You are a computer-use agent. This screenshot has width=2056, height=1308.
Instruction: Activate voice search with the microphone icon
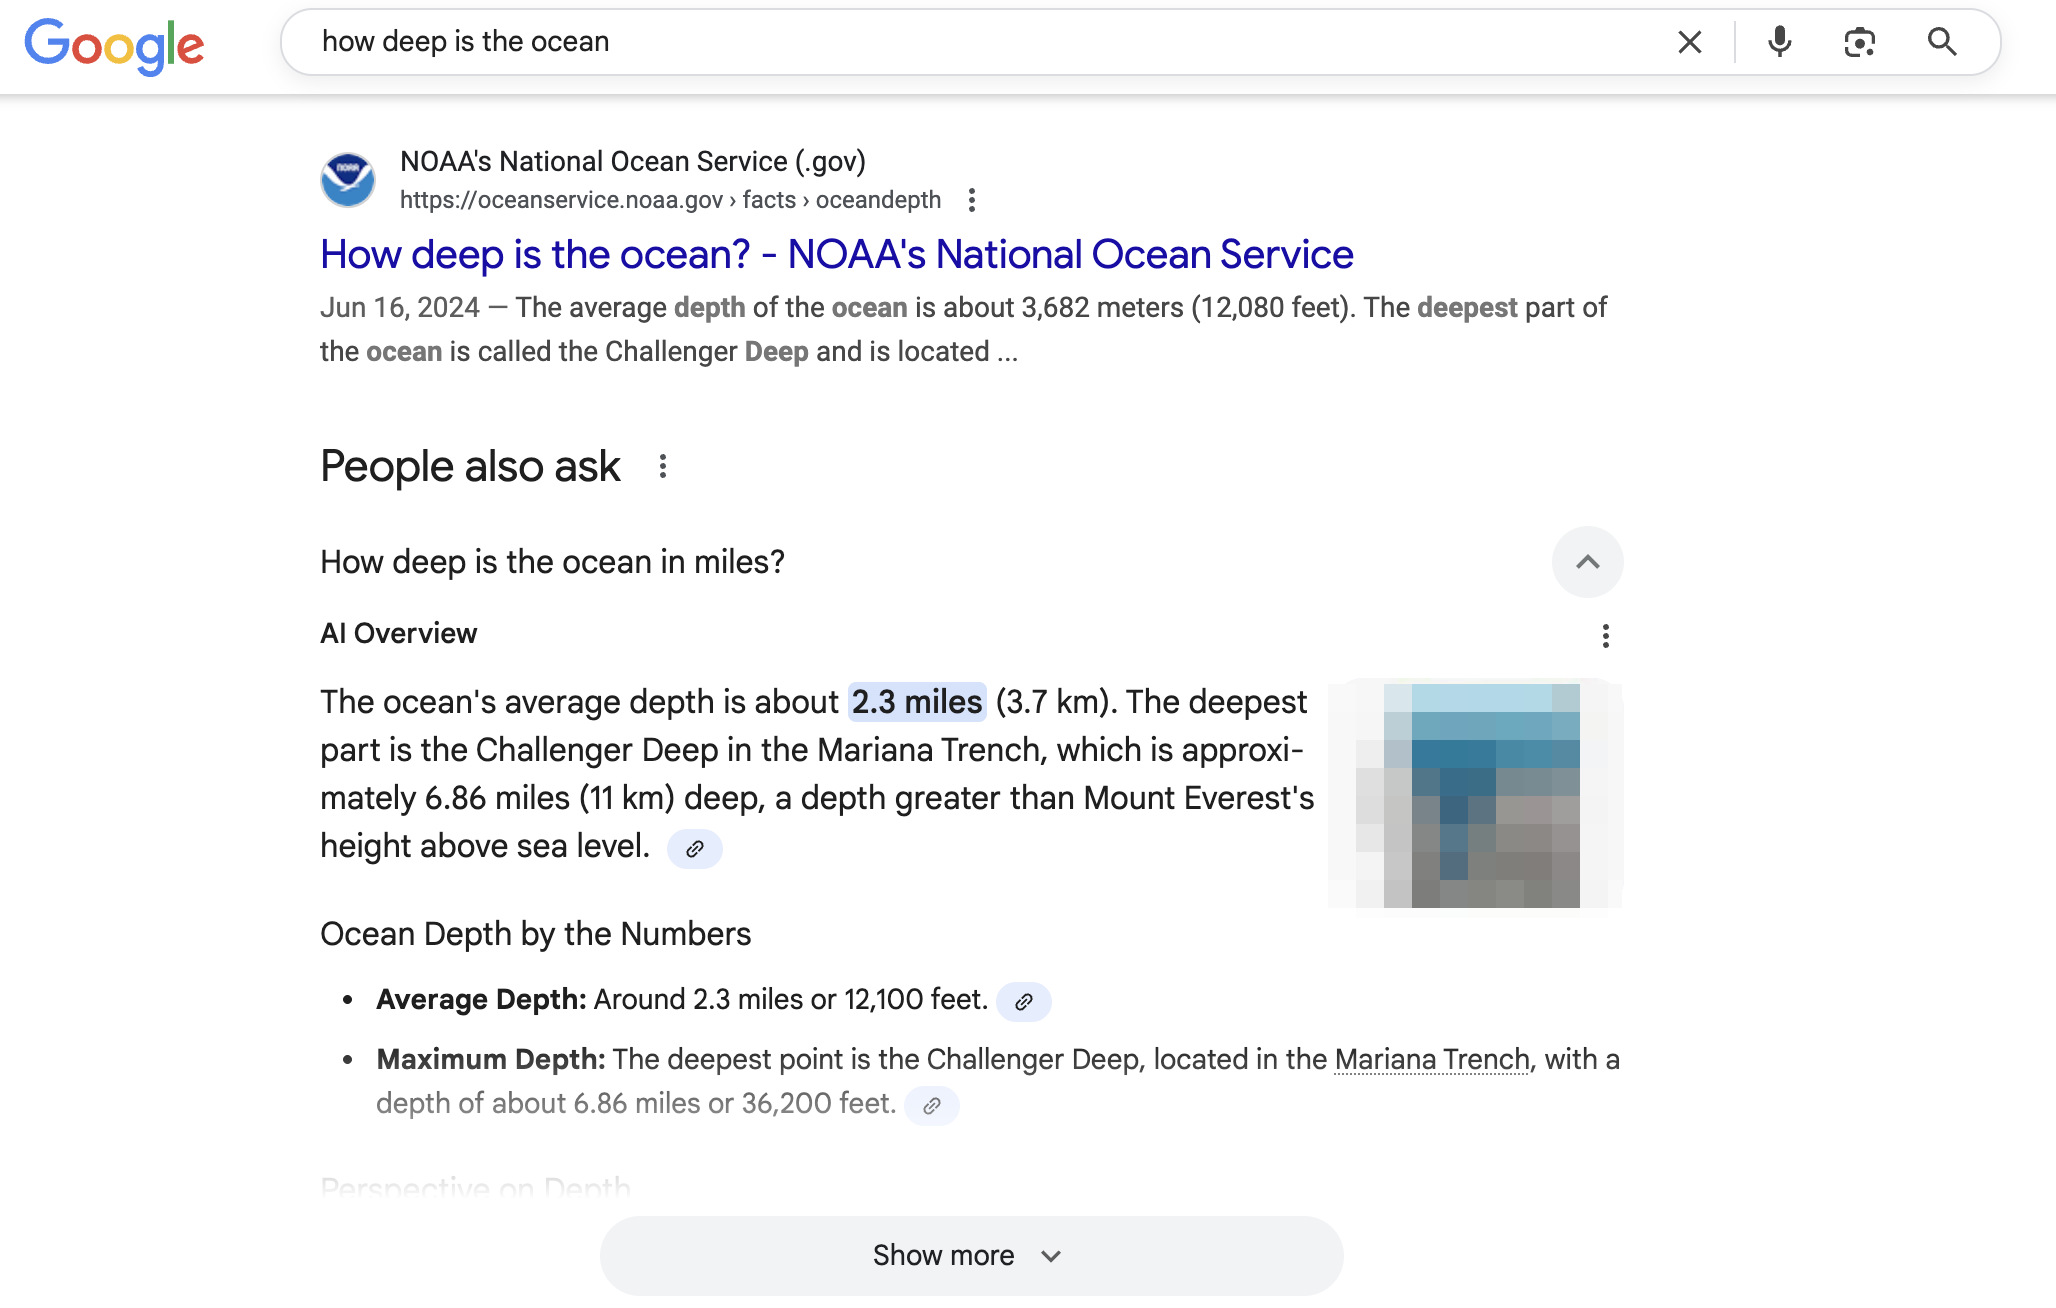(x=1780, y=42)
